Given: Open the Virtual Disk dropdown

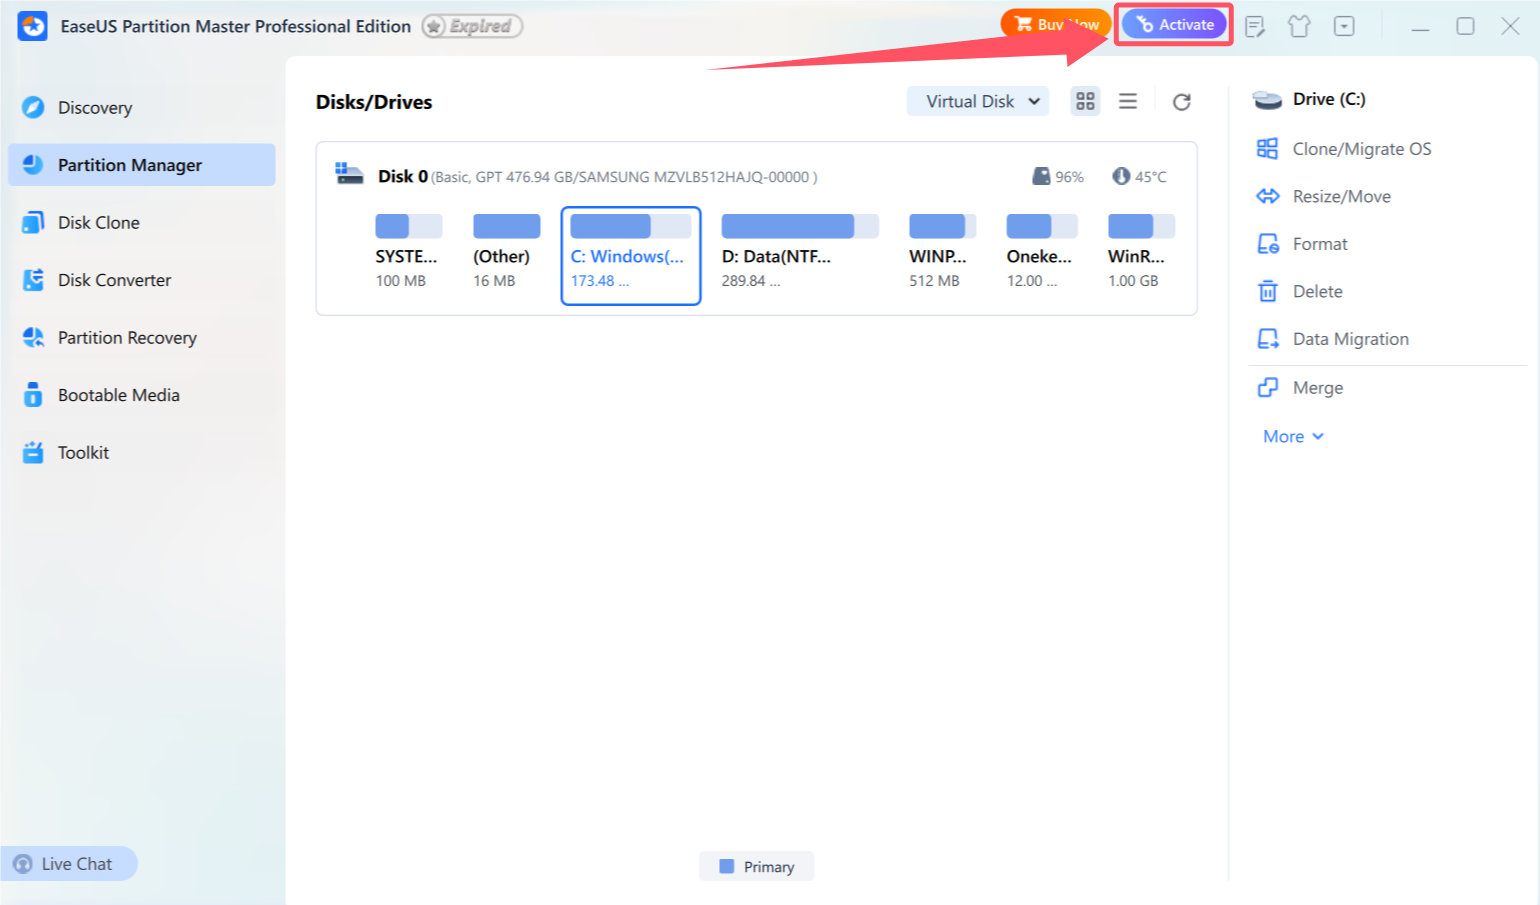Looking at the screenshot, I should [x=978, y=101].
